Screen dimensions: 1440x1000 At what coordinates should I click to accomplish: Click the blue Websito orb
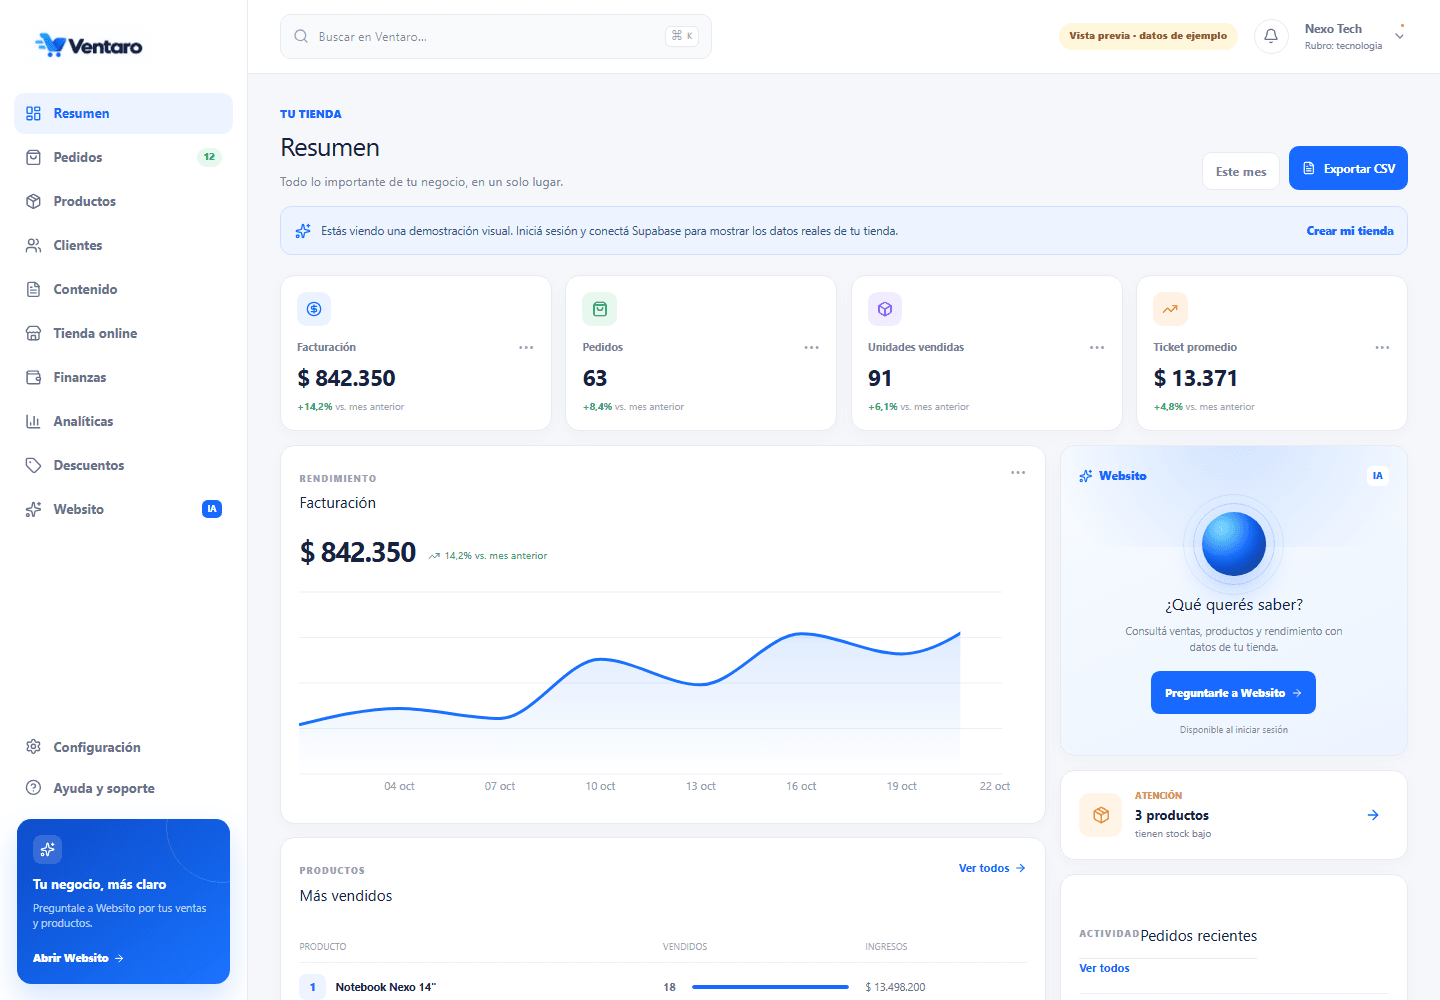pos(1234,544)
